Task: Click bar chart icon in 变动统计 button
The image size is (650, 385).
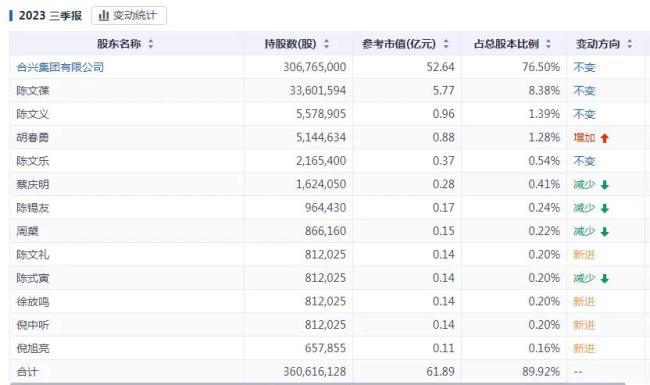Action: [104, 16]
